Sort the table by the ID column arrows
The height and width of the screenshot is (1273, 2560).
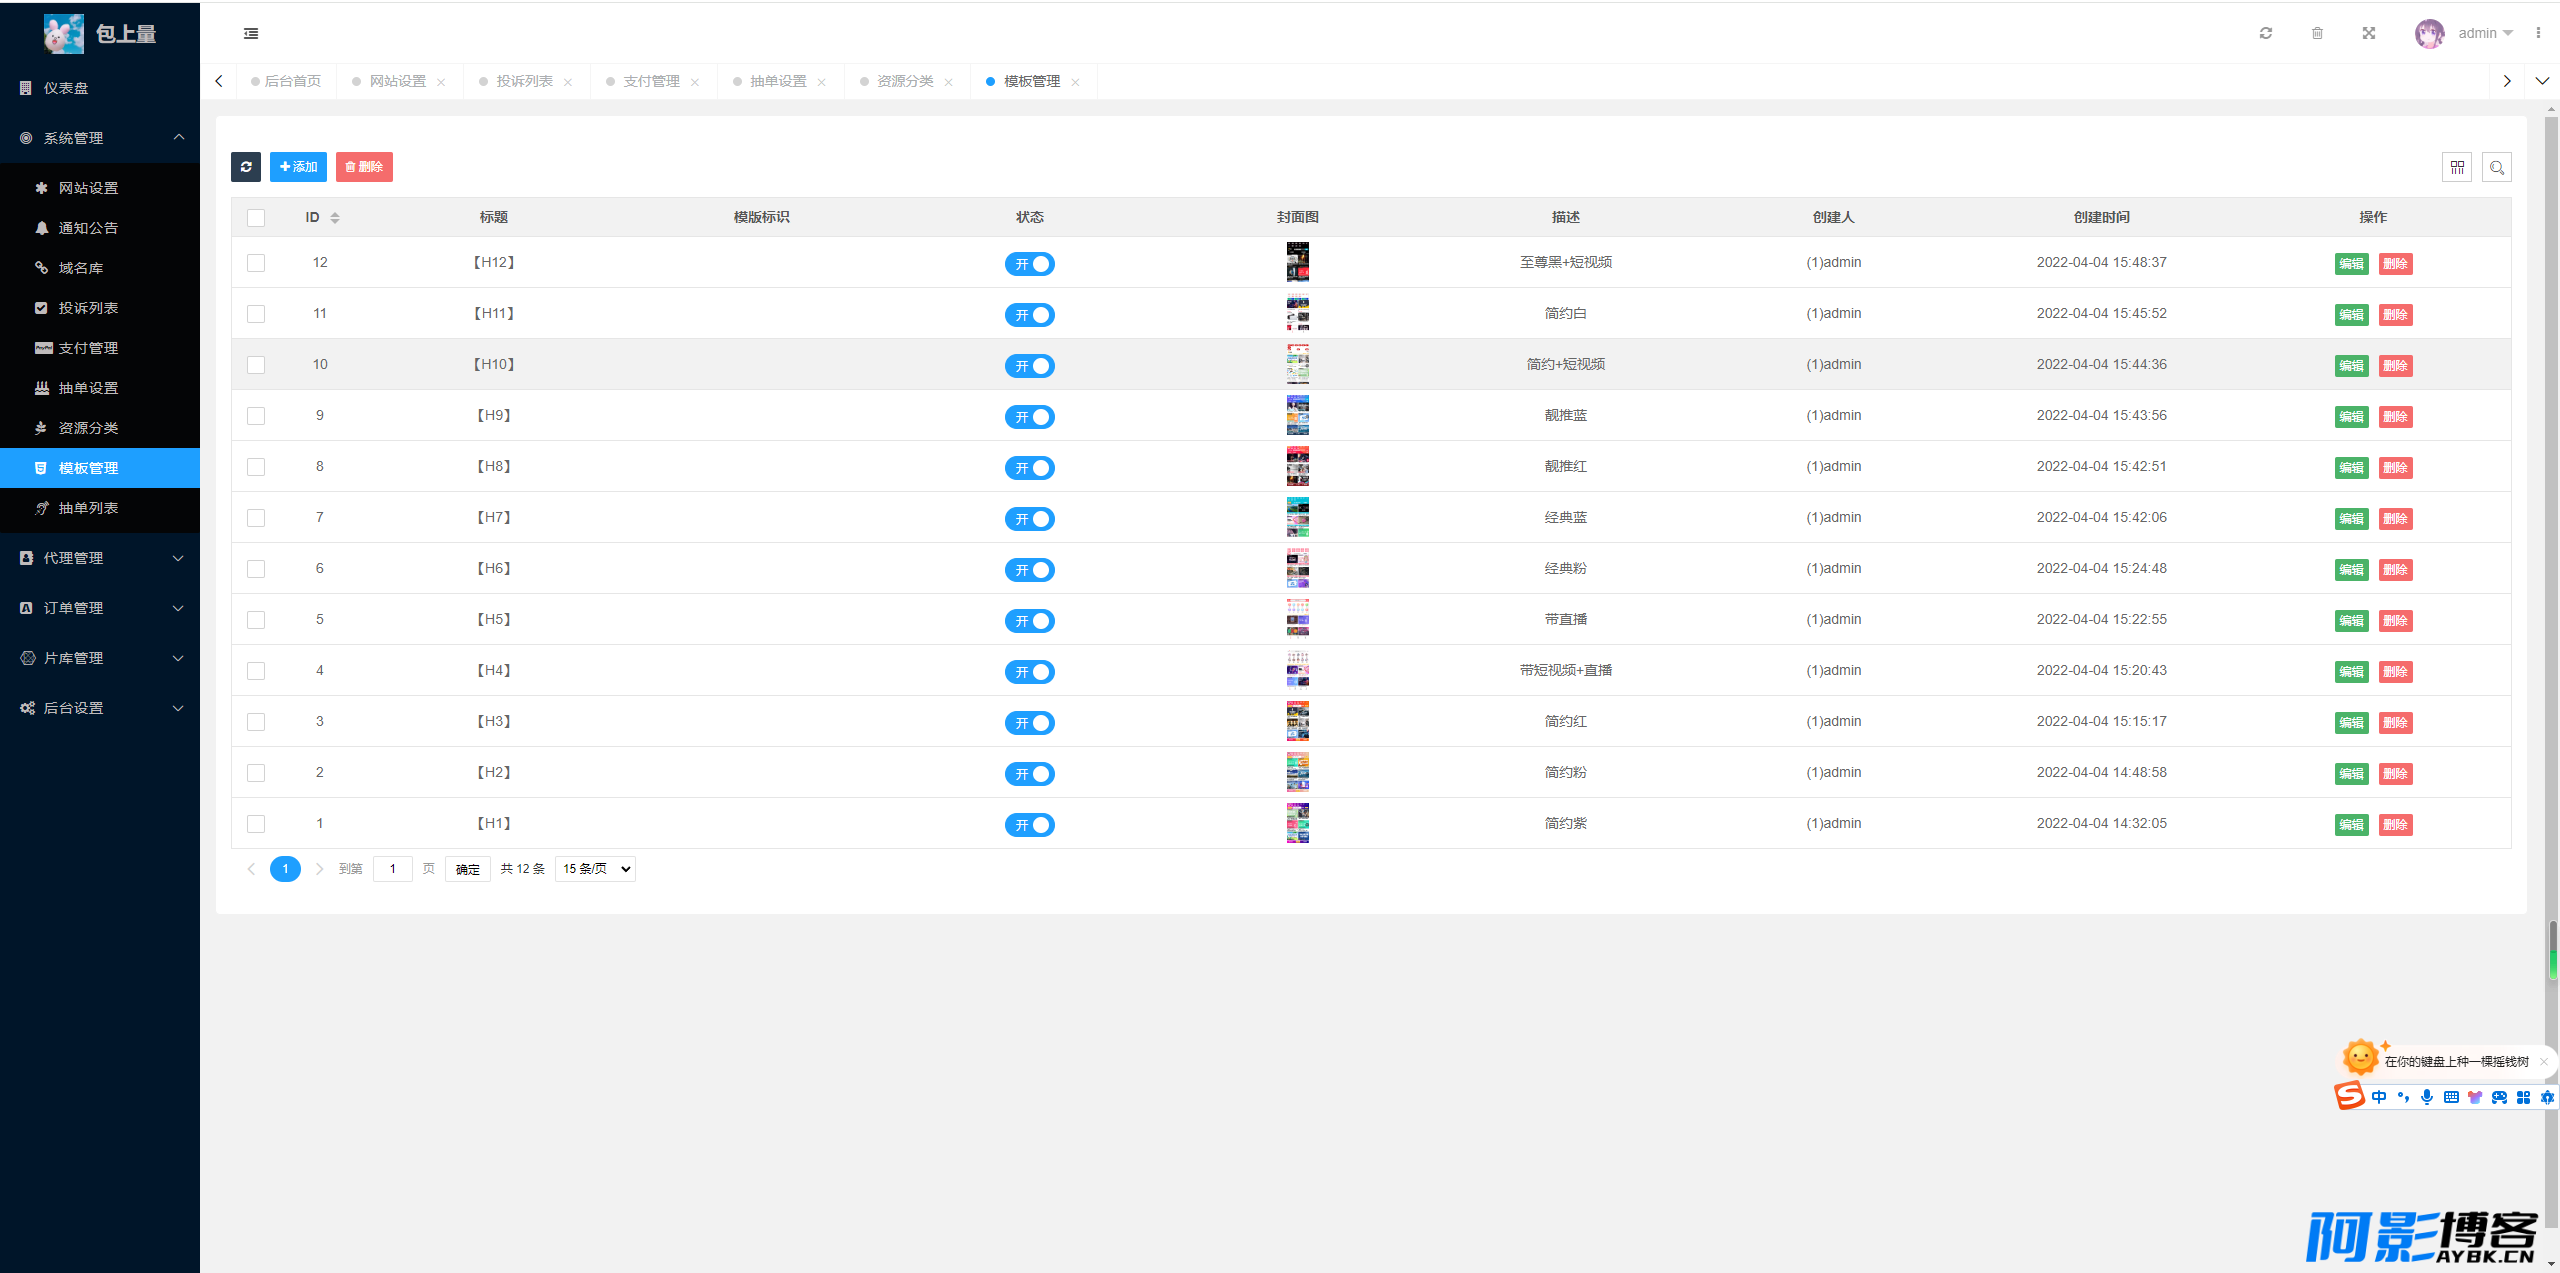[x=335, y=217]
